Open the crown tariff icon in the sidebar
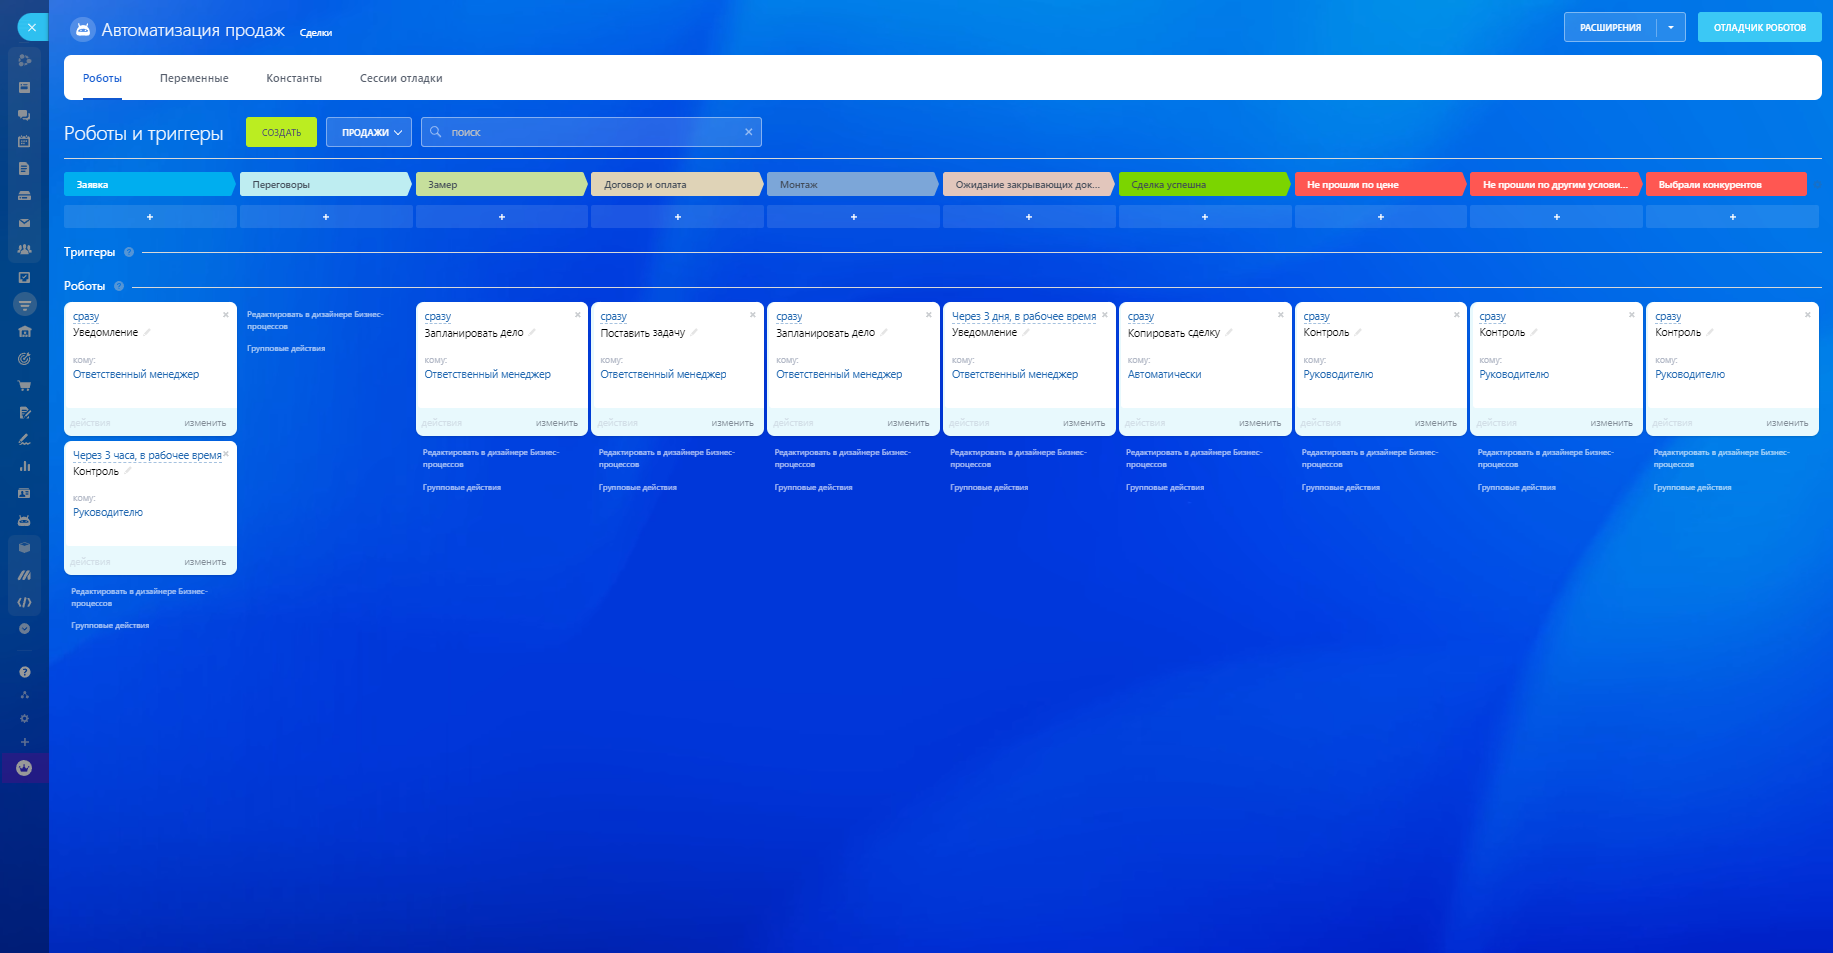 [x=25, y=768]
